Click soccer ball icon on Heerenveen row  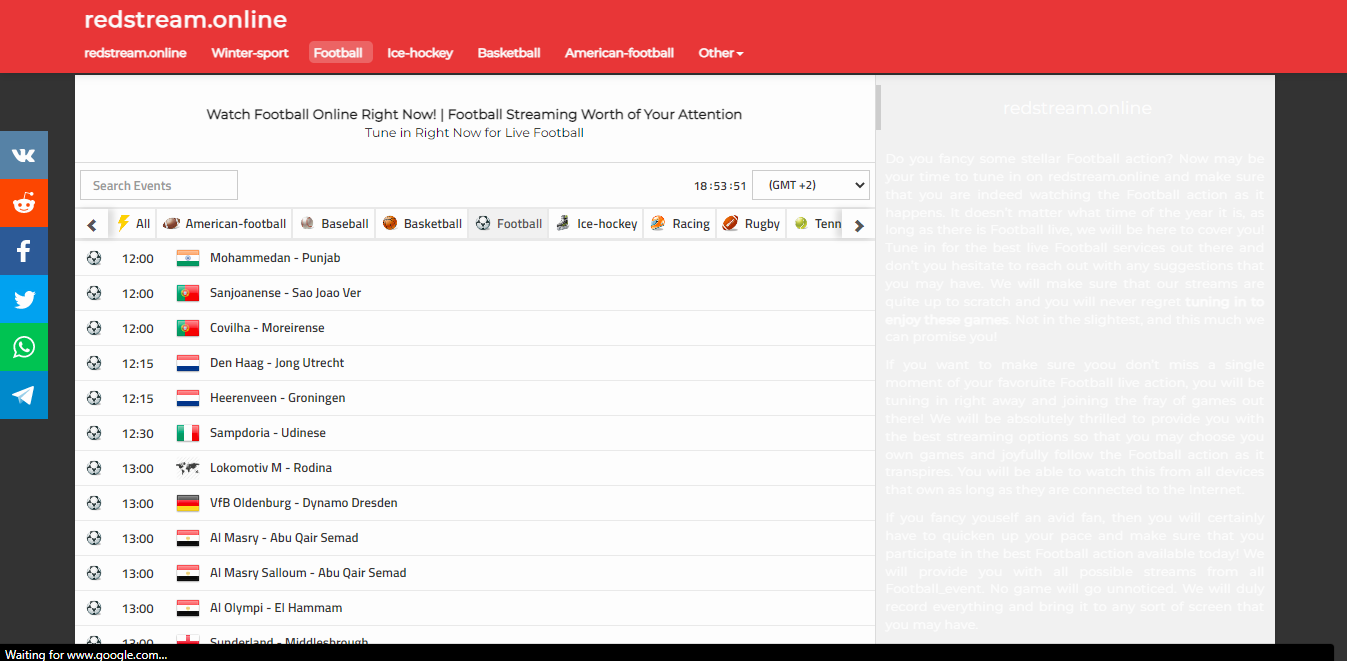(94, 398)
